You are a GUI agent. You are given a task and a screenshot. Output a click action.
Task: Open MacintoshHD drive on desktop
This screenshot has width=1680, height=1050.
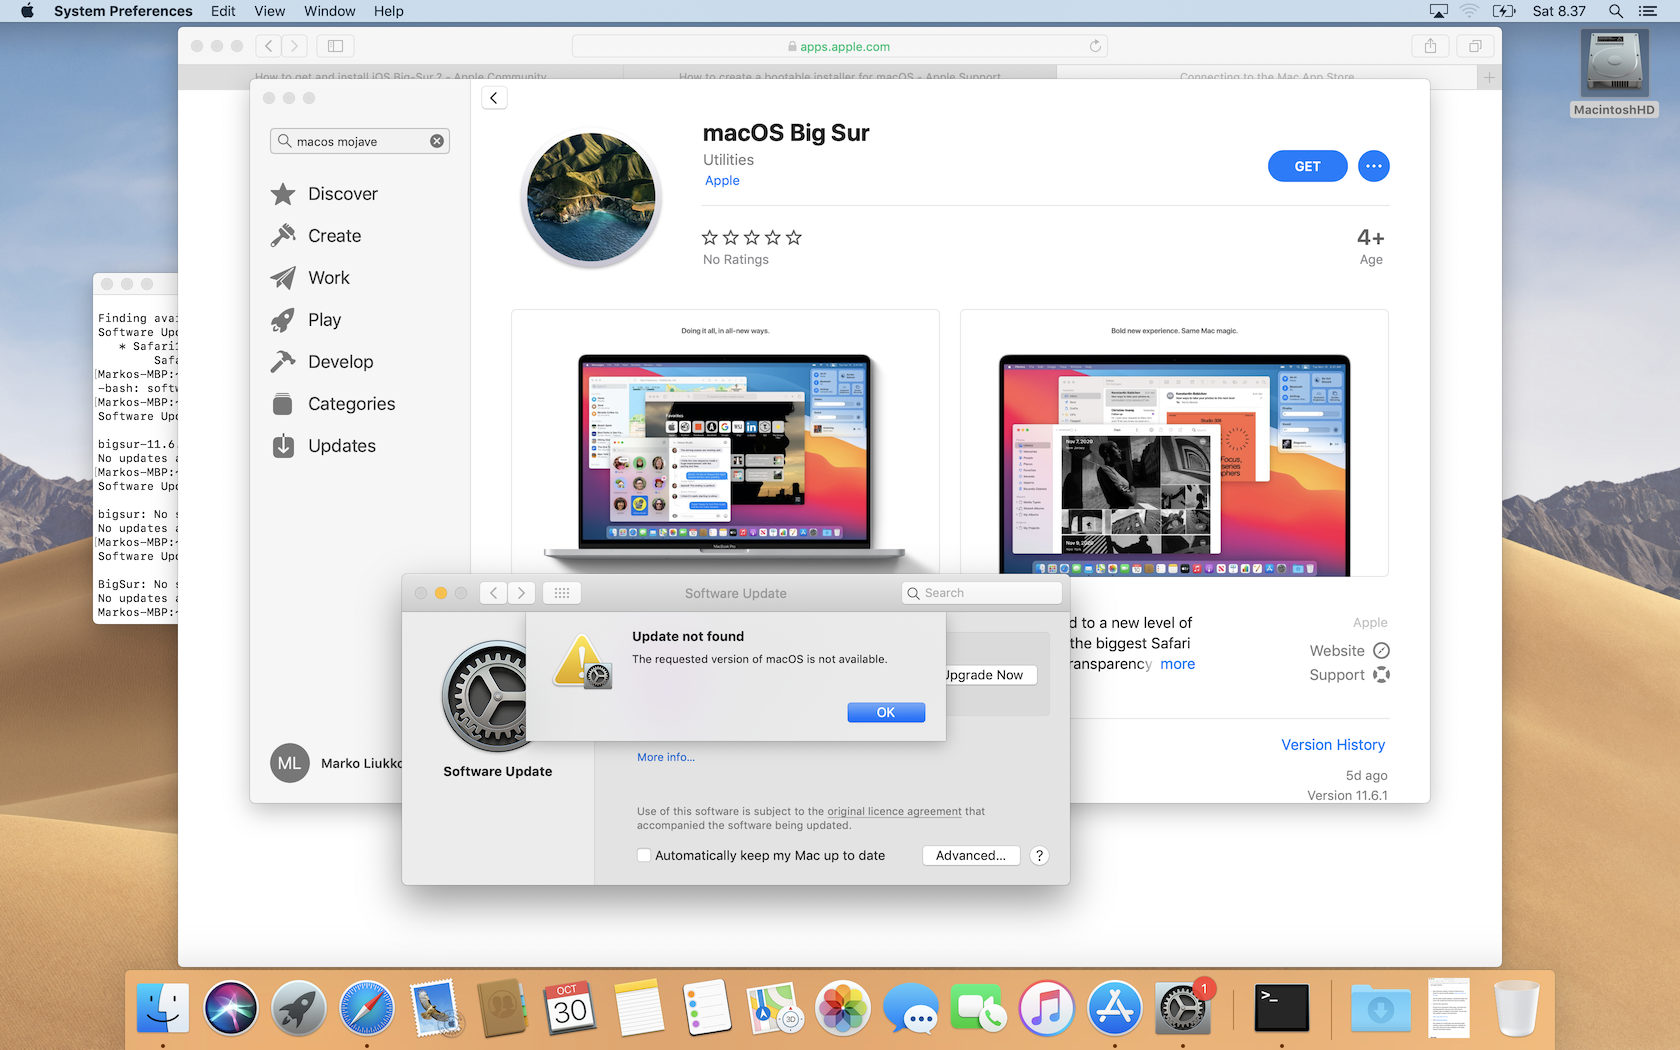pos(1613,73)
